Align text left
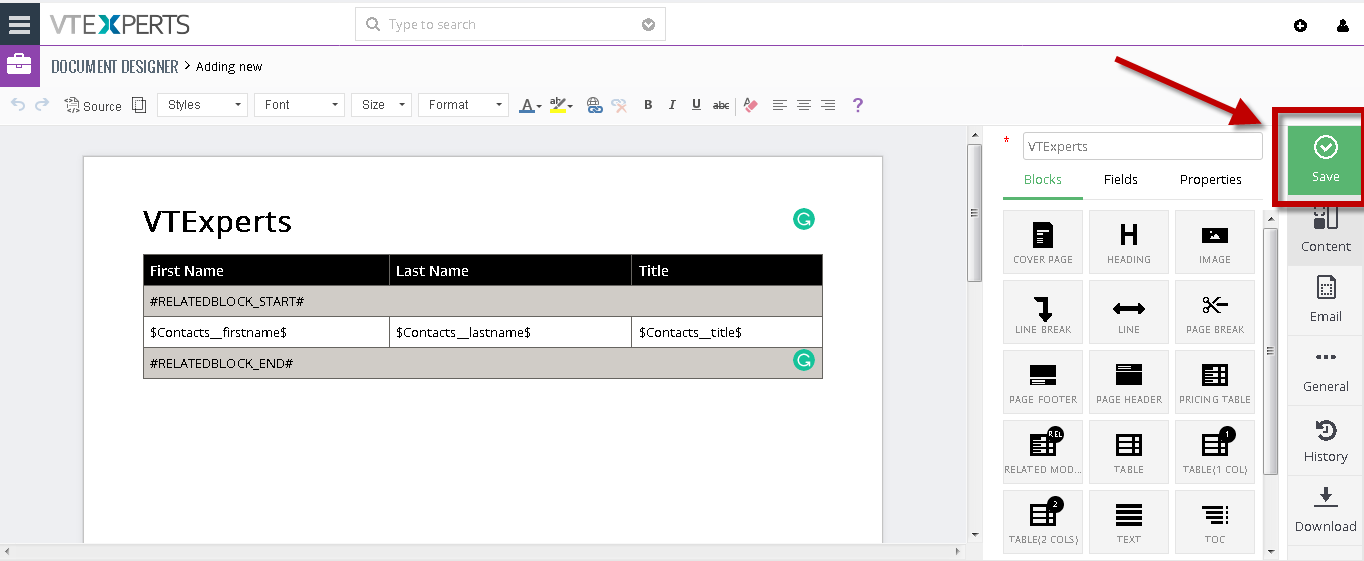The width and height of the screenshot is (1364, 561). pos(780,105)
